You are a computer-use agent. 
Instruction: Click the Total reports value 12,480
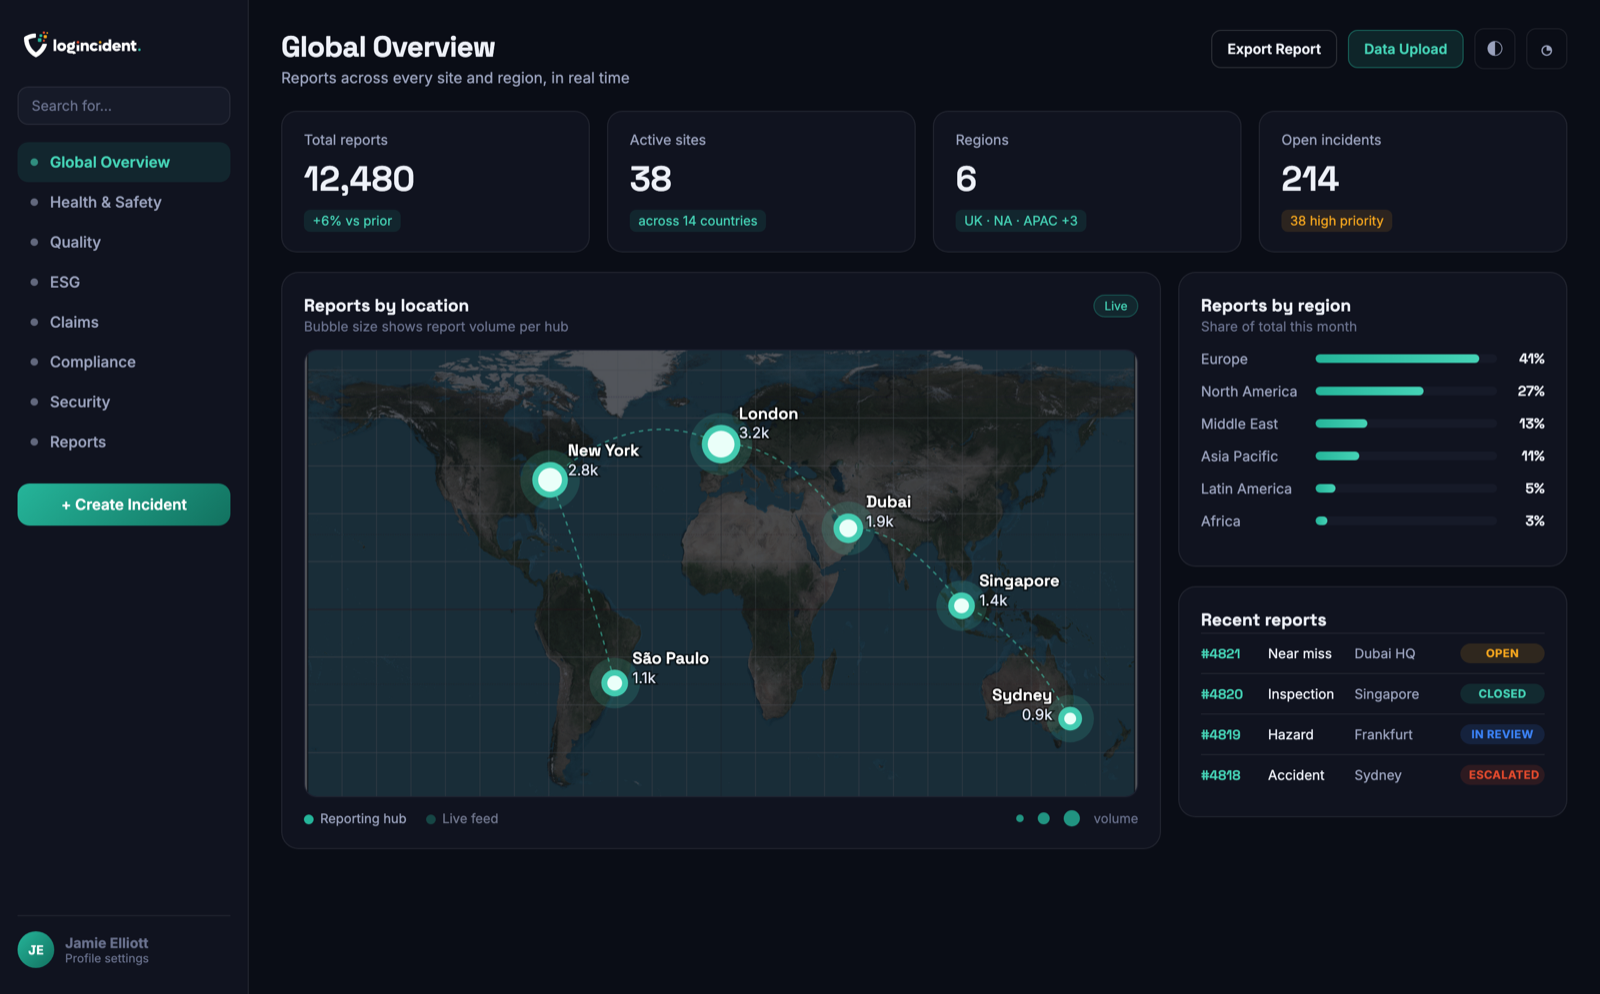(359, 179)
